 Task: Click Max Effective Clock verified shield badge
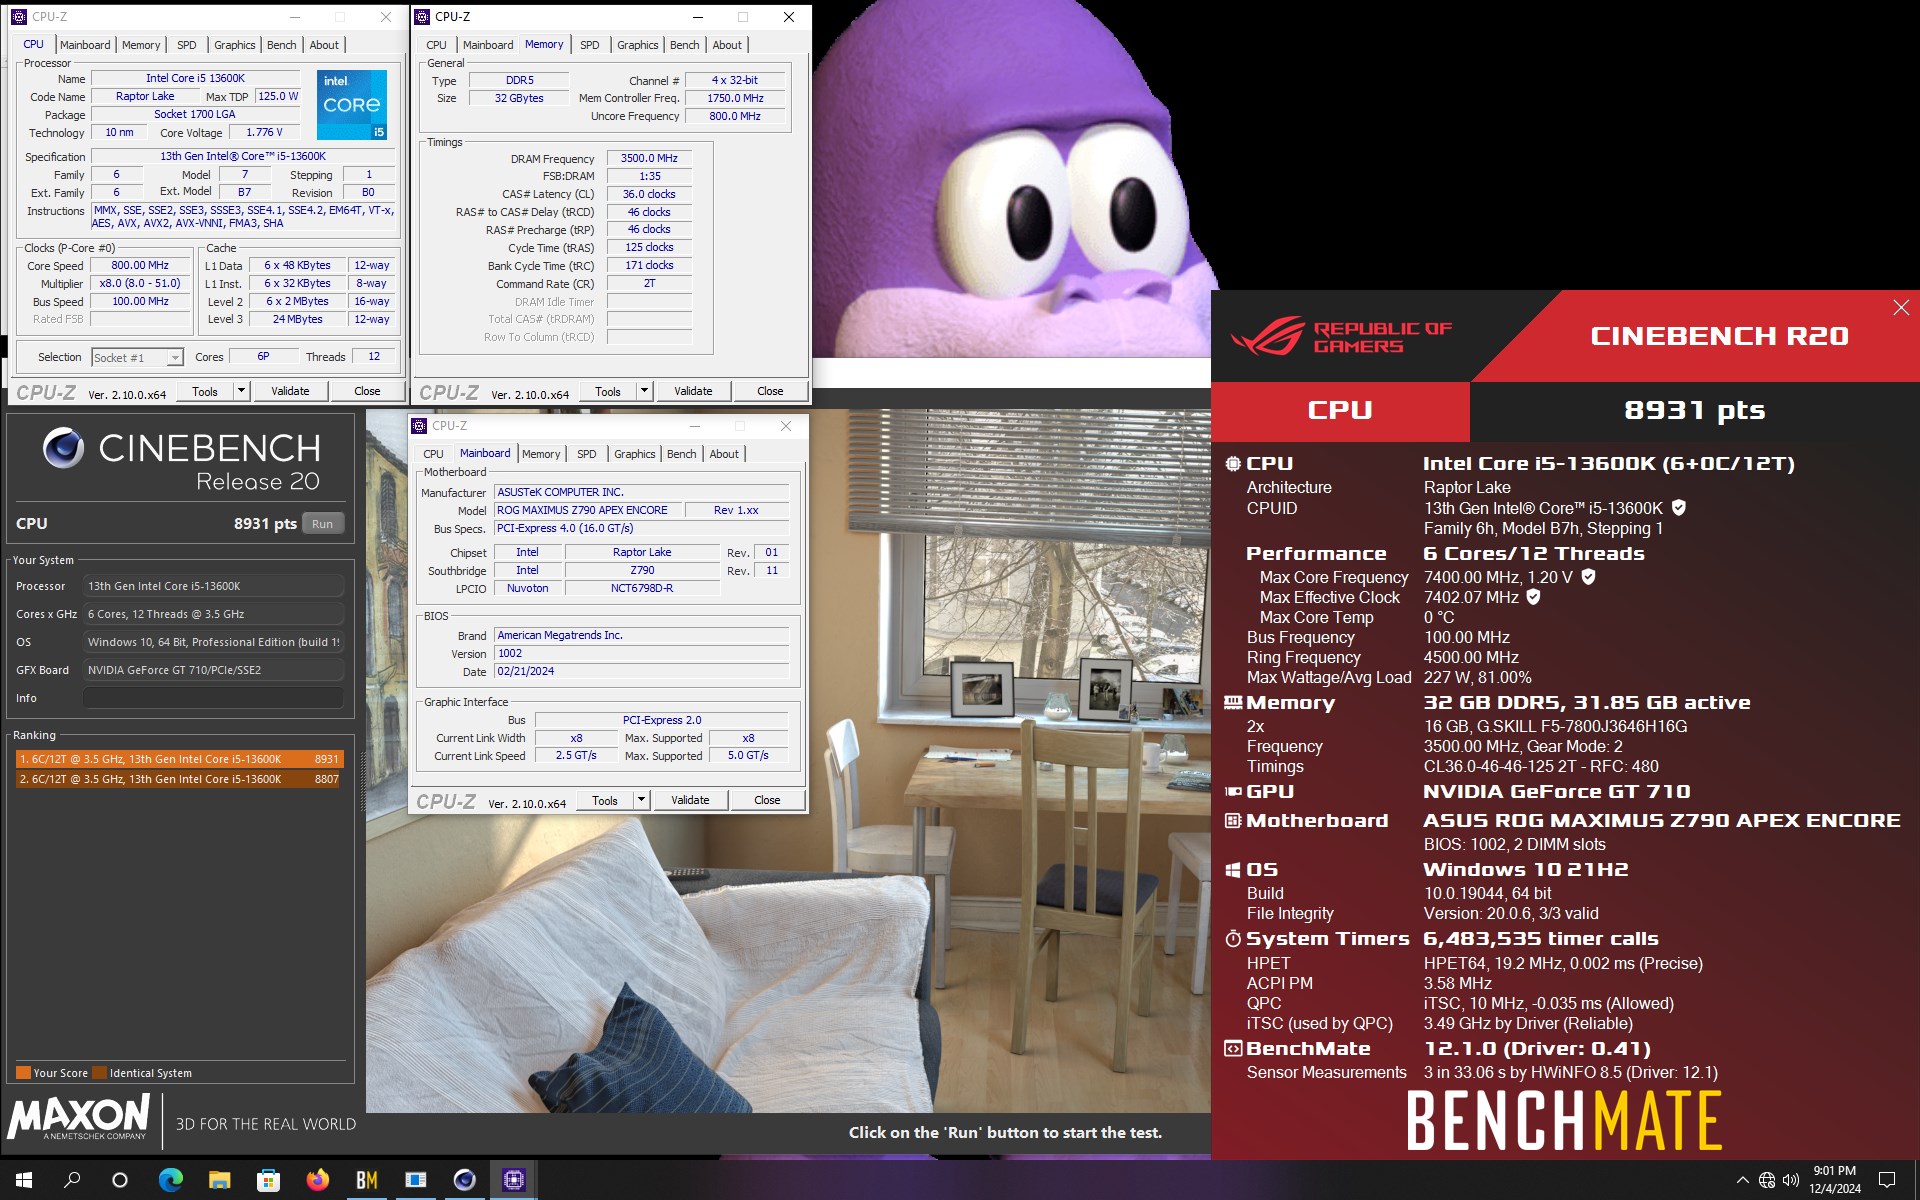[1533, 597]
